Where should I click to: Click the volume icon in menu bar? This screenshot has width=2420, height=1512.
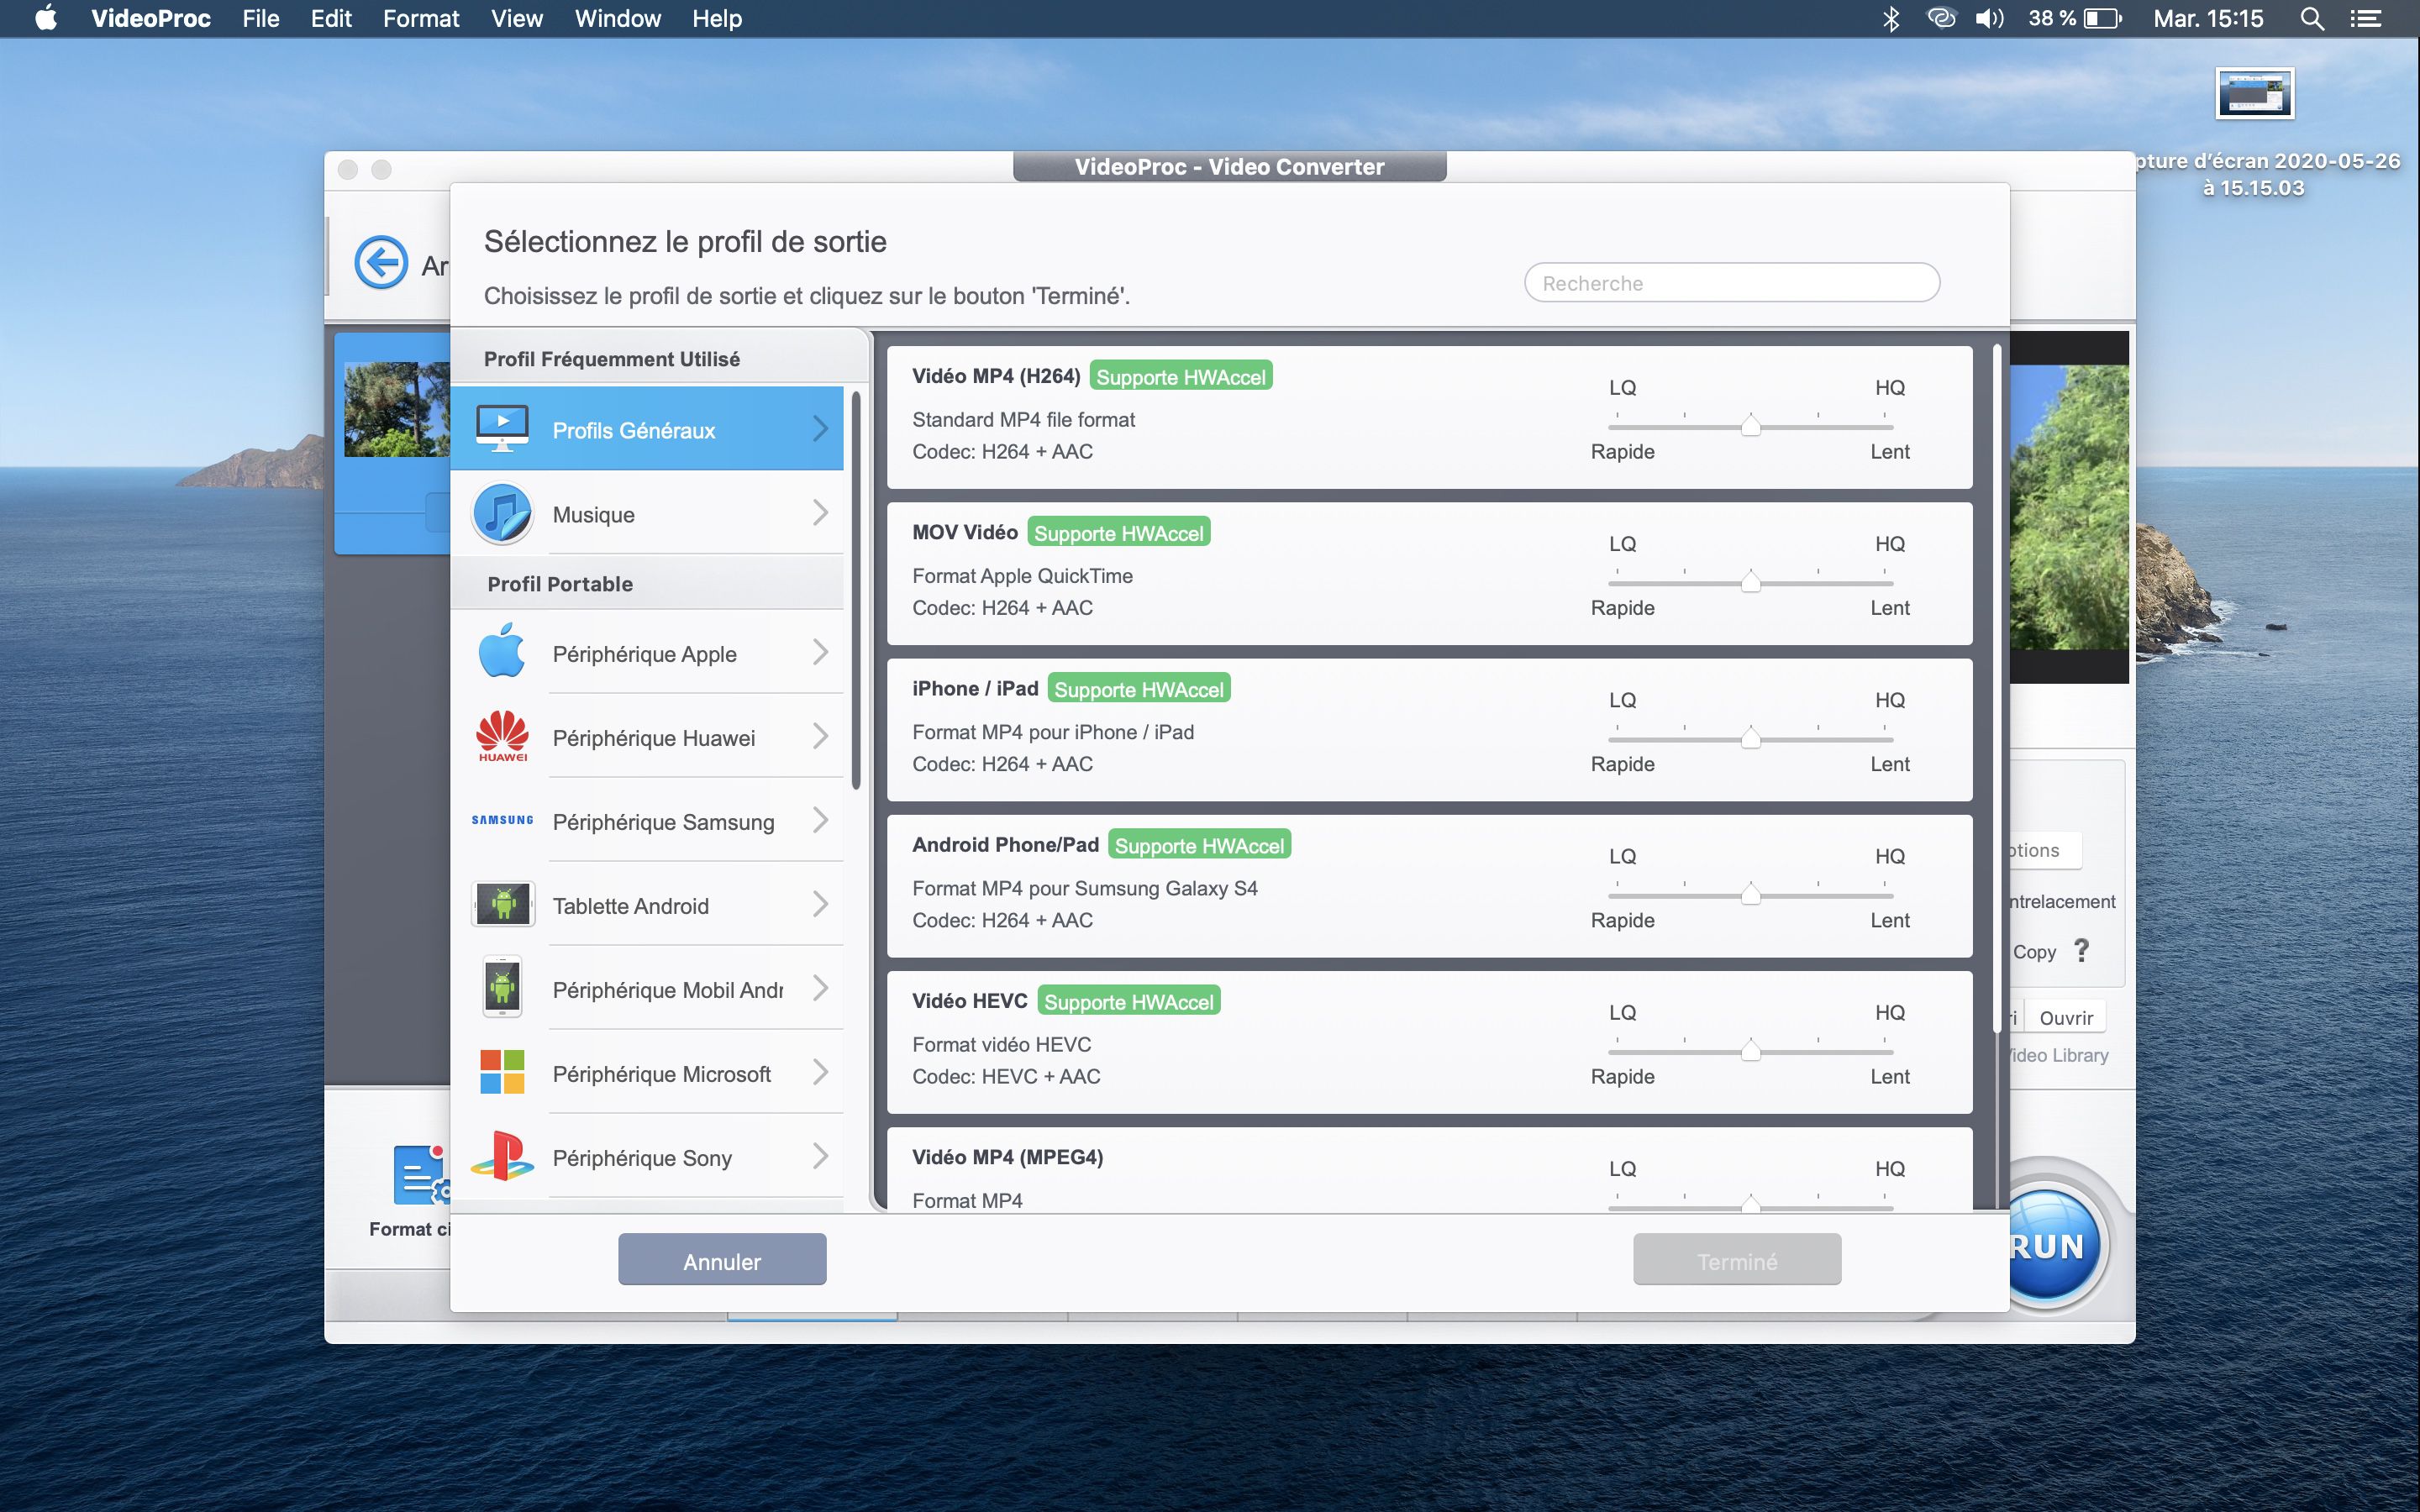click(x=1989, y=18)
